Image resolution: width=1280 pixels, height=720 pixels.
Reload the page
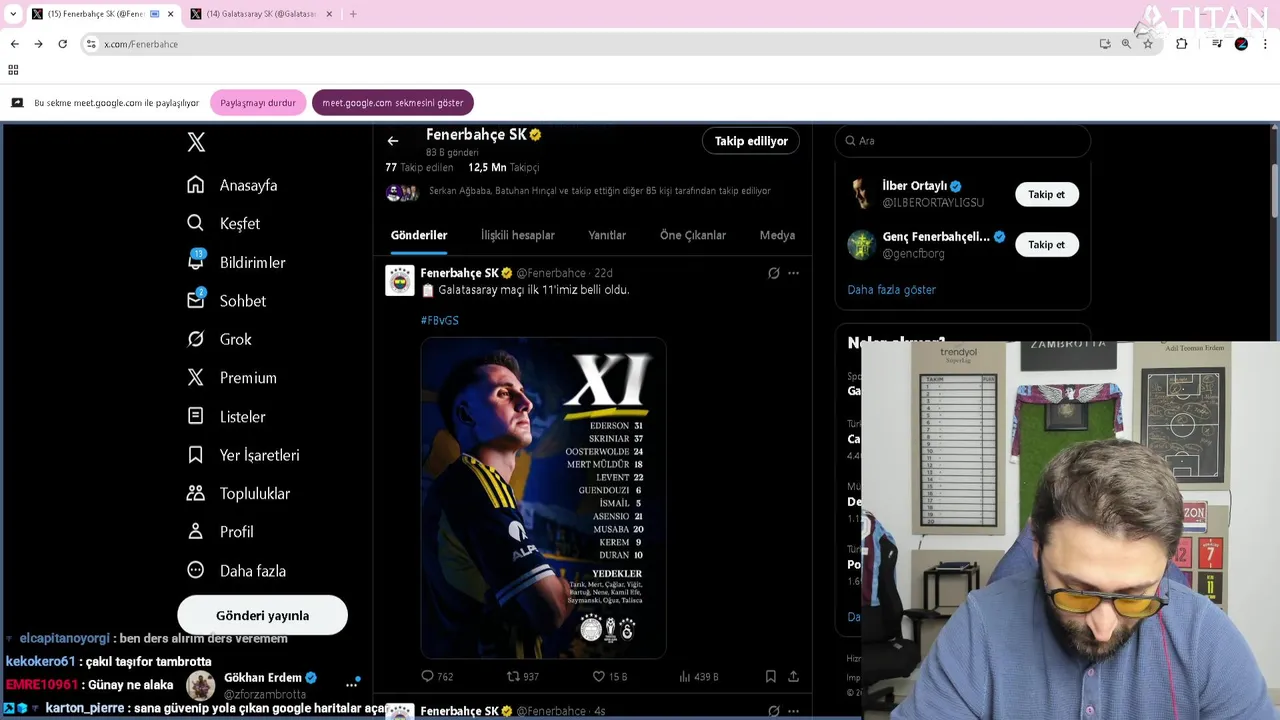click(x=62, y=44)
